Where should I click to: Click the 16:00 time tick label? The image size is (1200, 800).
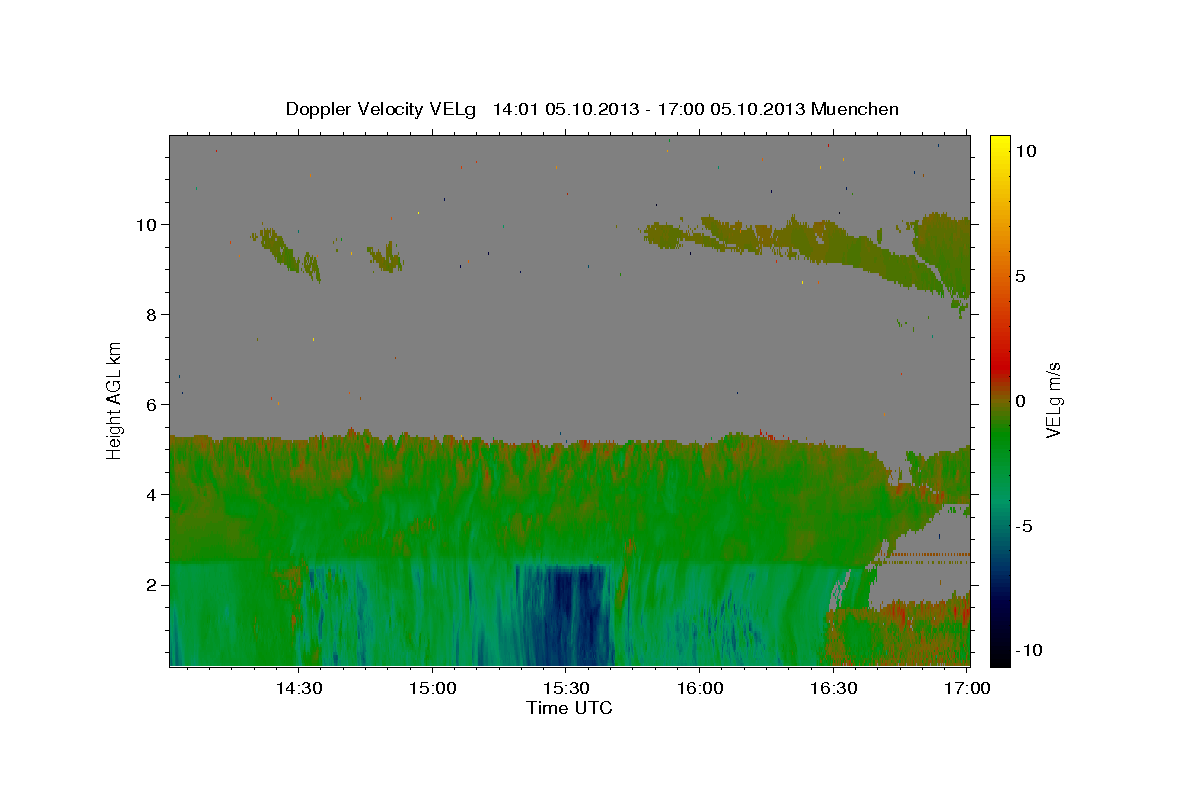[700, 689]
